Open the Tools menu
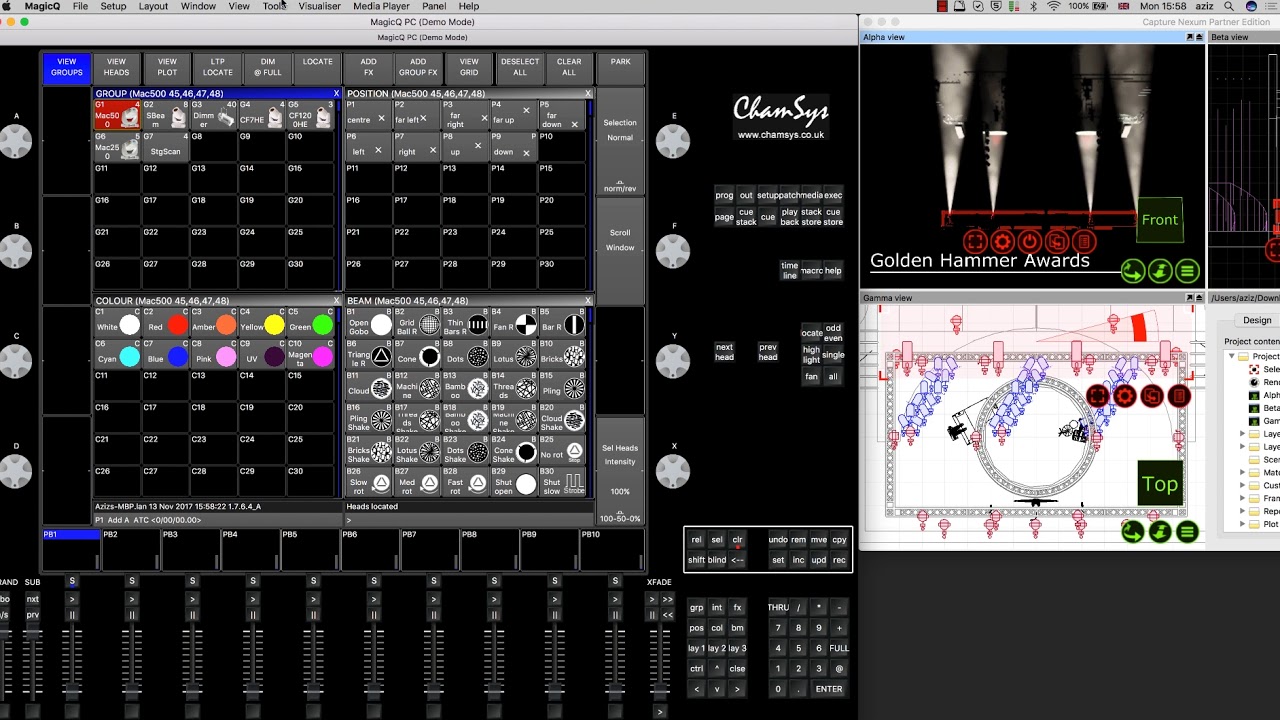 tap(274, 6)
